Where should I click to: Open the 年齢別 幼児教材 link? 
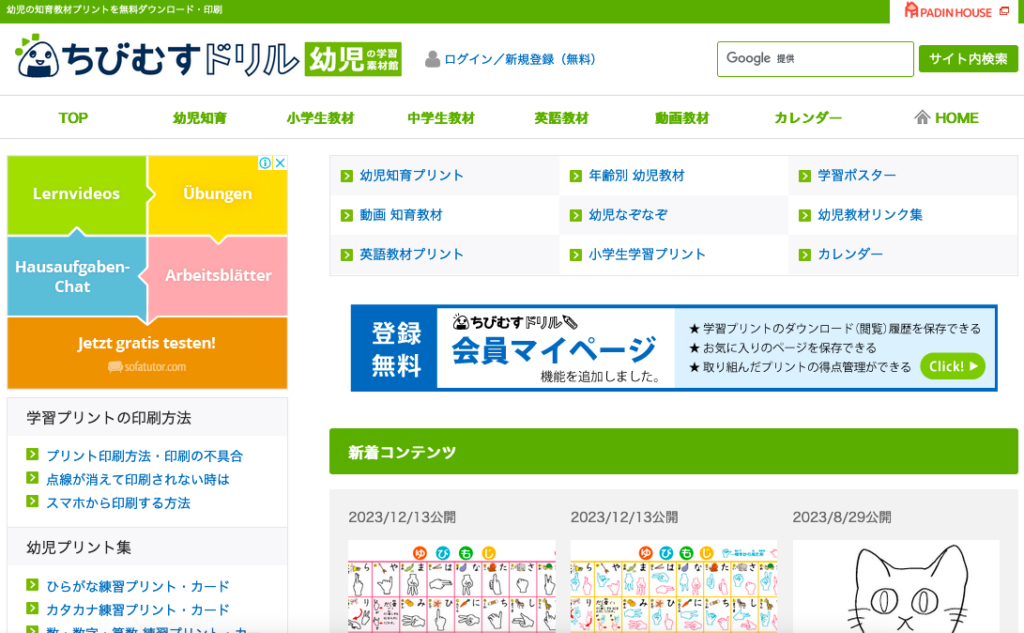click(x=637, y=176)
